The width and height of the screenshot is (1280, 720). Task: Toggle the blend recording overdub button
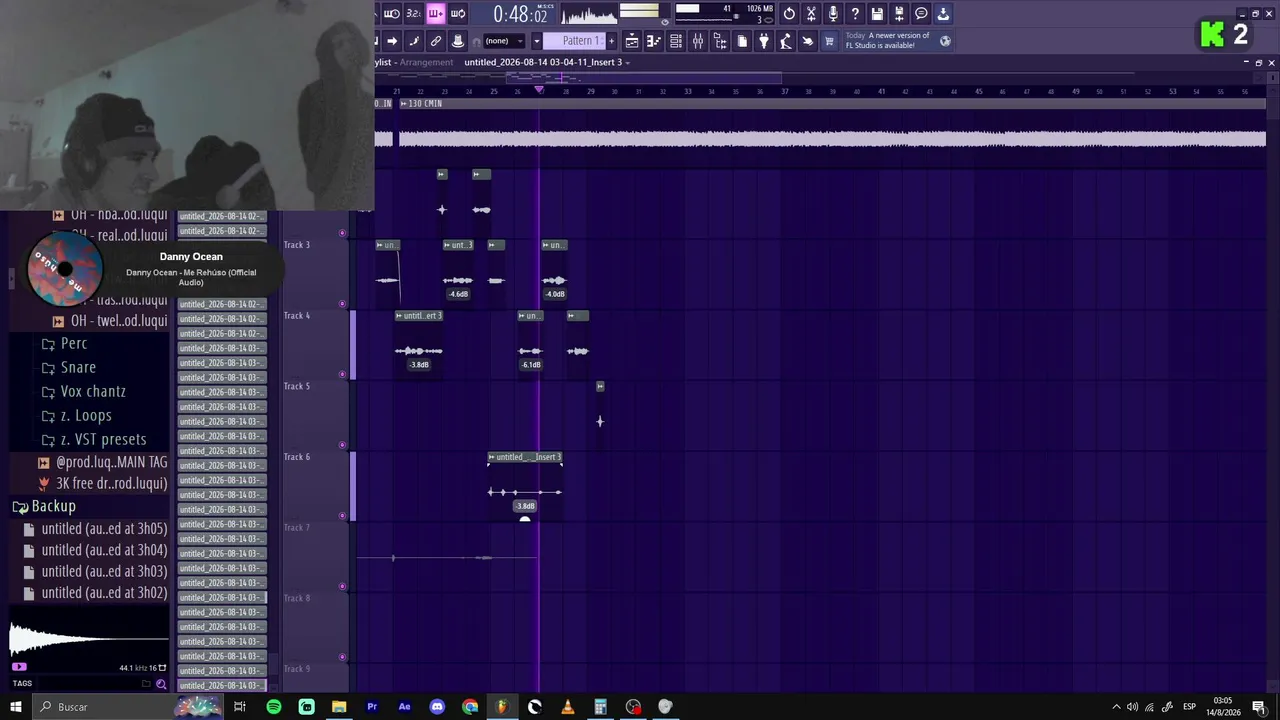436,14
